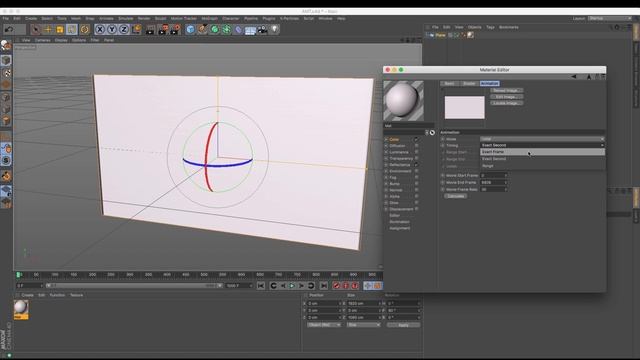Go to end of timeline
Screen dimensions: 640x360
point(324,286)
